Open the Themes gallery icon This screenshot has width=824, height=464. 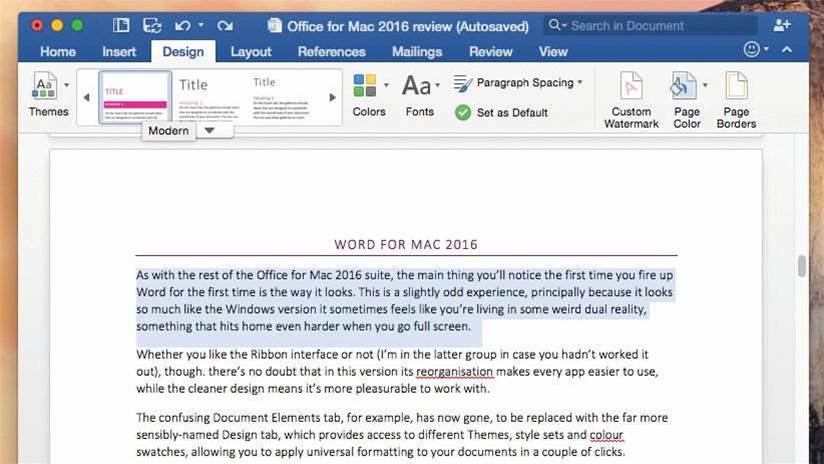44,86
